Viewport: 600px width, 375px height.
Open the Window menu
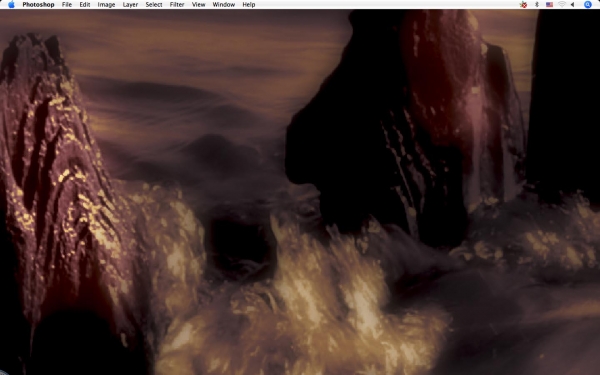point(223,5)
